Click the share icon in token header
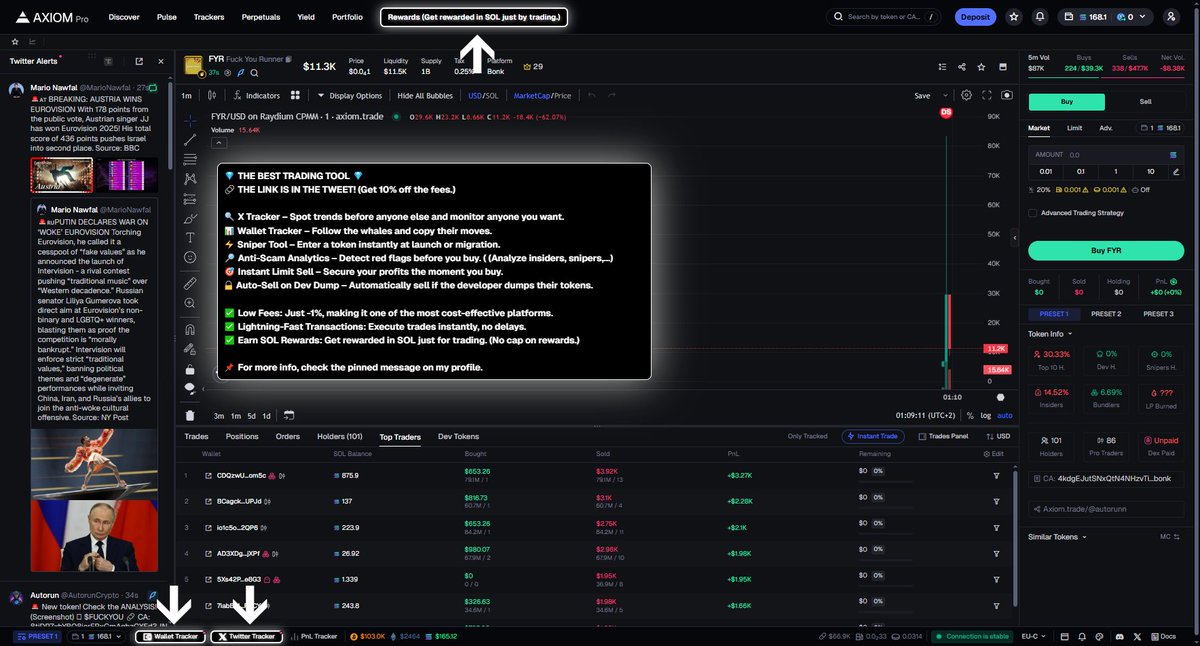Image resolution: width=1200 pixels, height=646 pixels. click(x=961, y=67)
